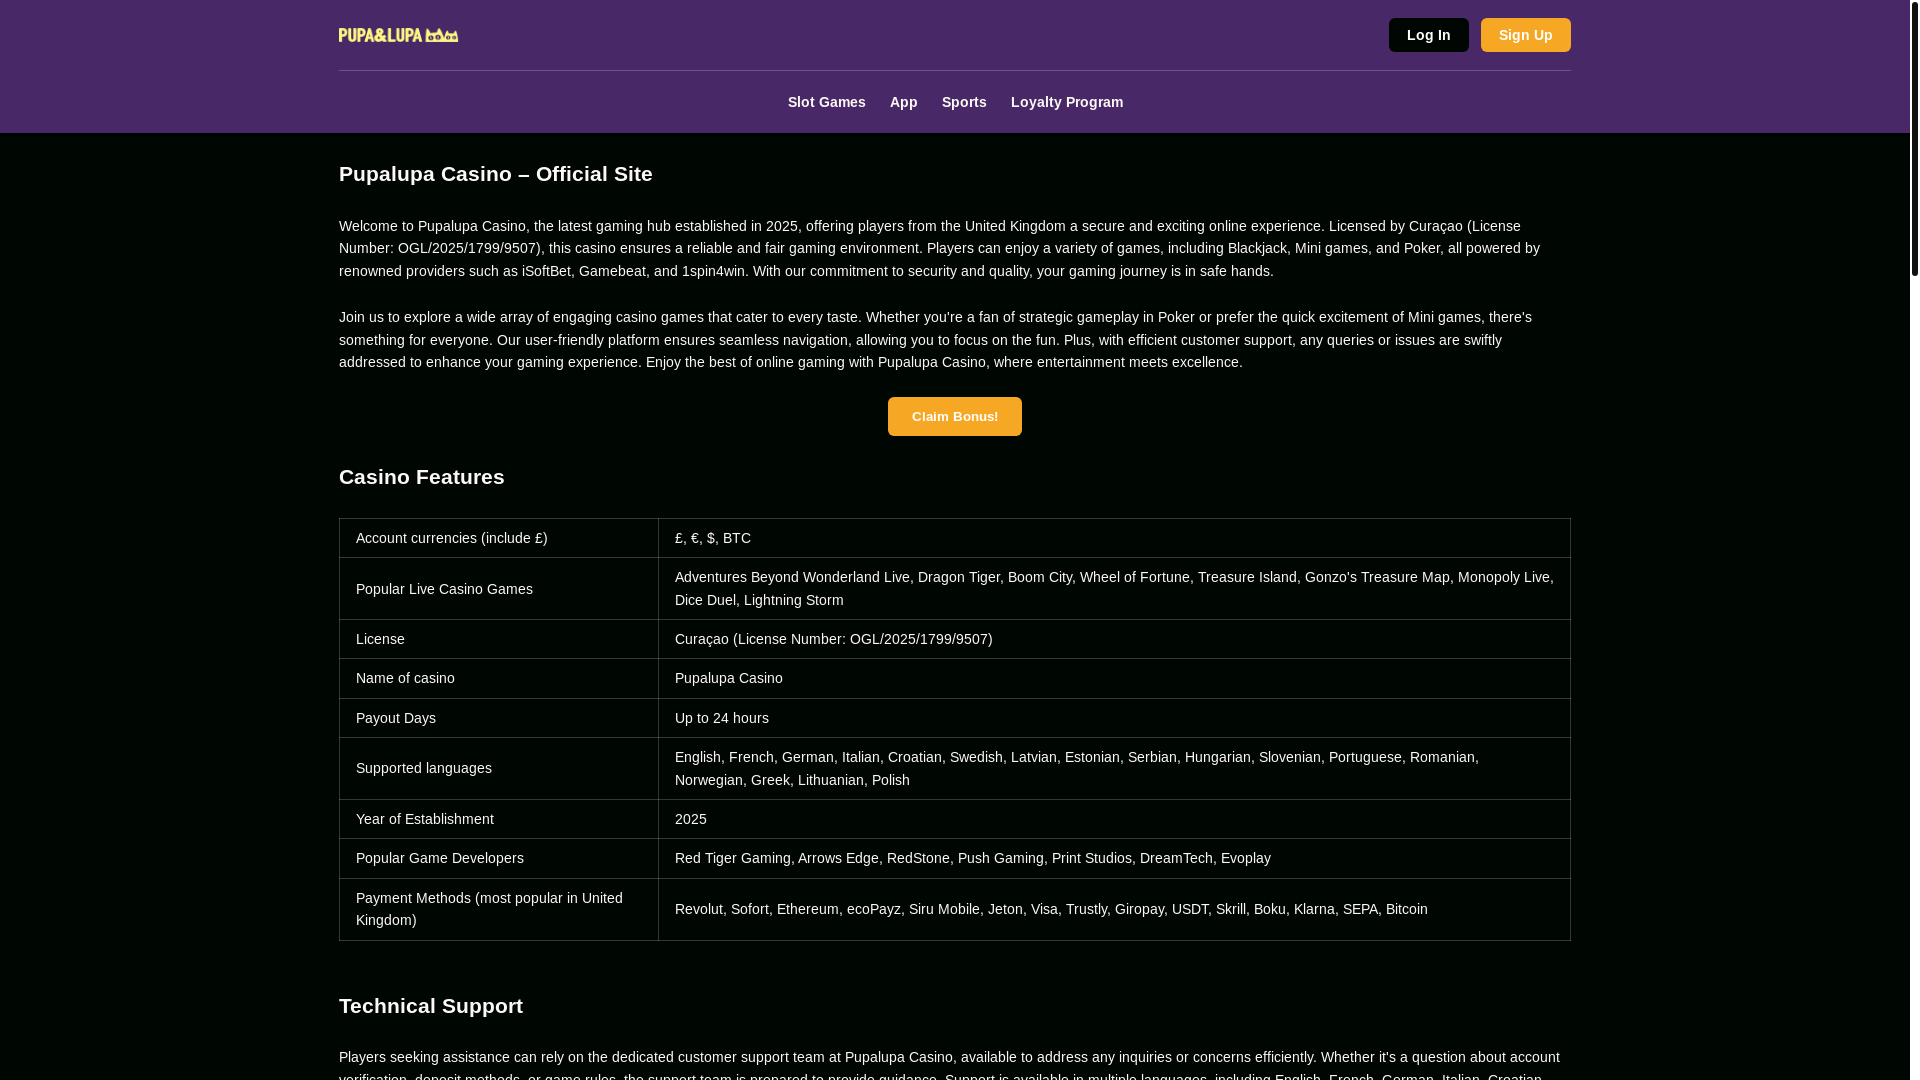Viewport: 1920px width, 1080px height.
Task: Select the 'Account currencies (include £)' cell
Action: click(498, 538)
